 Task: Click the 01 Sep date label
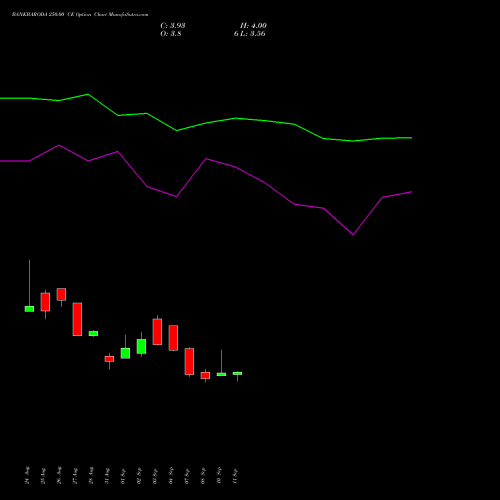(123, 475)
